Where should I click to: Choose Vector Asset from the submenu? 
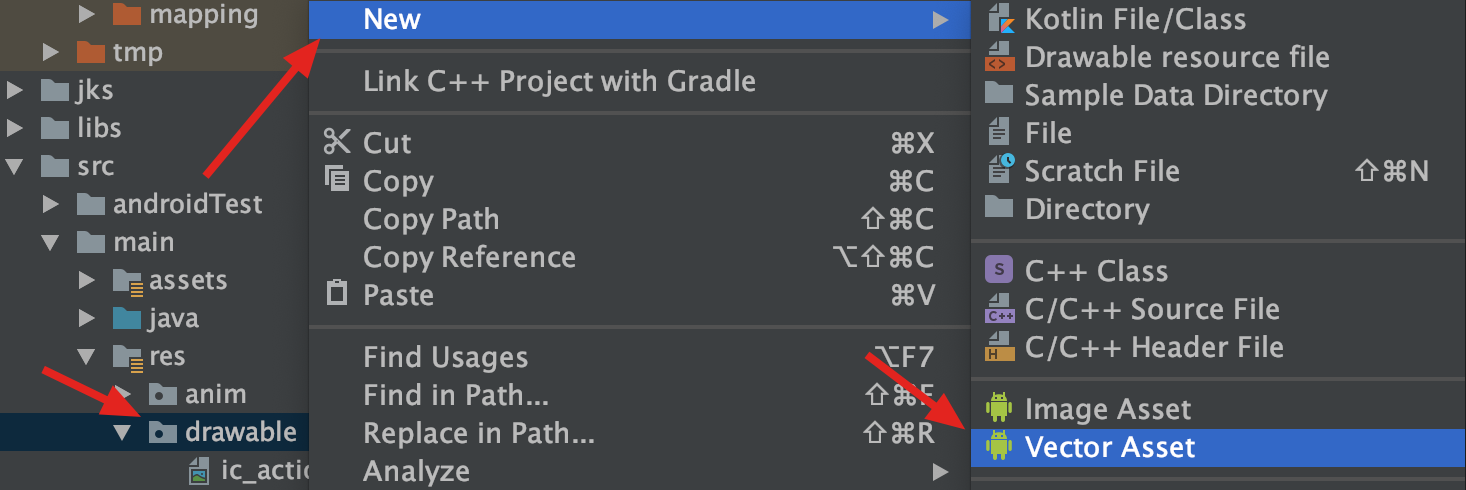point(1110,447)
